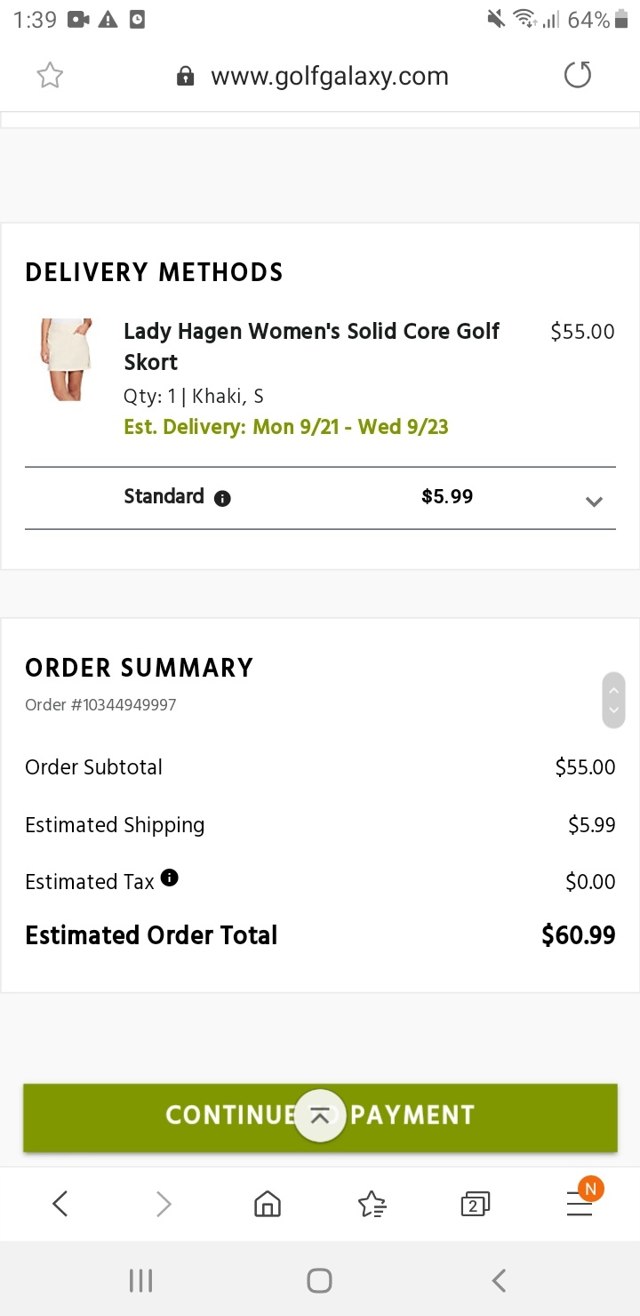Tap the reload page icon
Viewport: 640px width, 1316px height.
click(x=577, y=75)
